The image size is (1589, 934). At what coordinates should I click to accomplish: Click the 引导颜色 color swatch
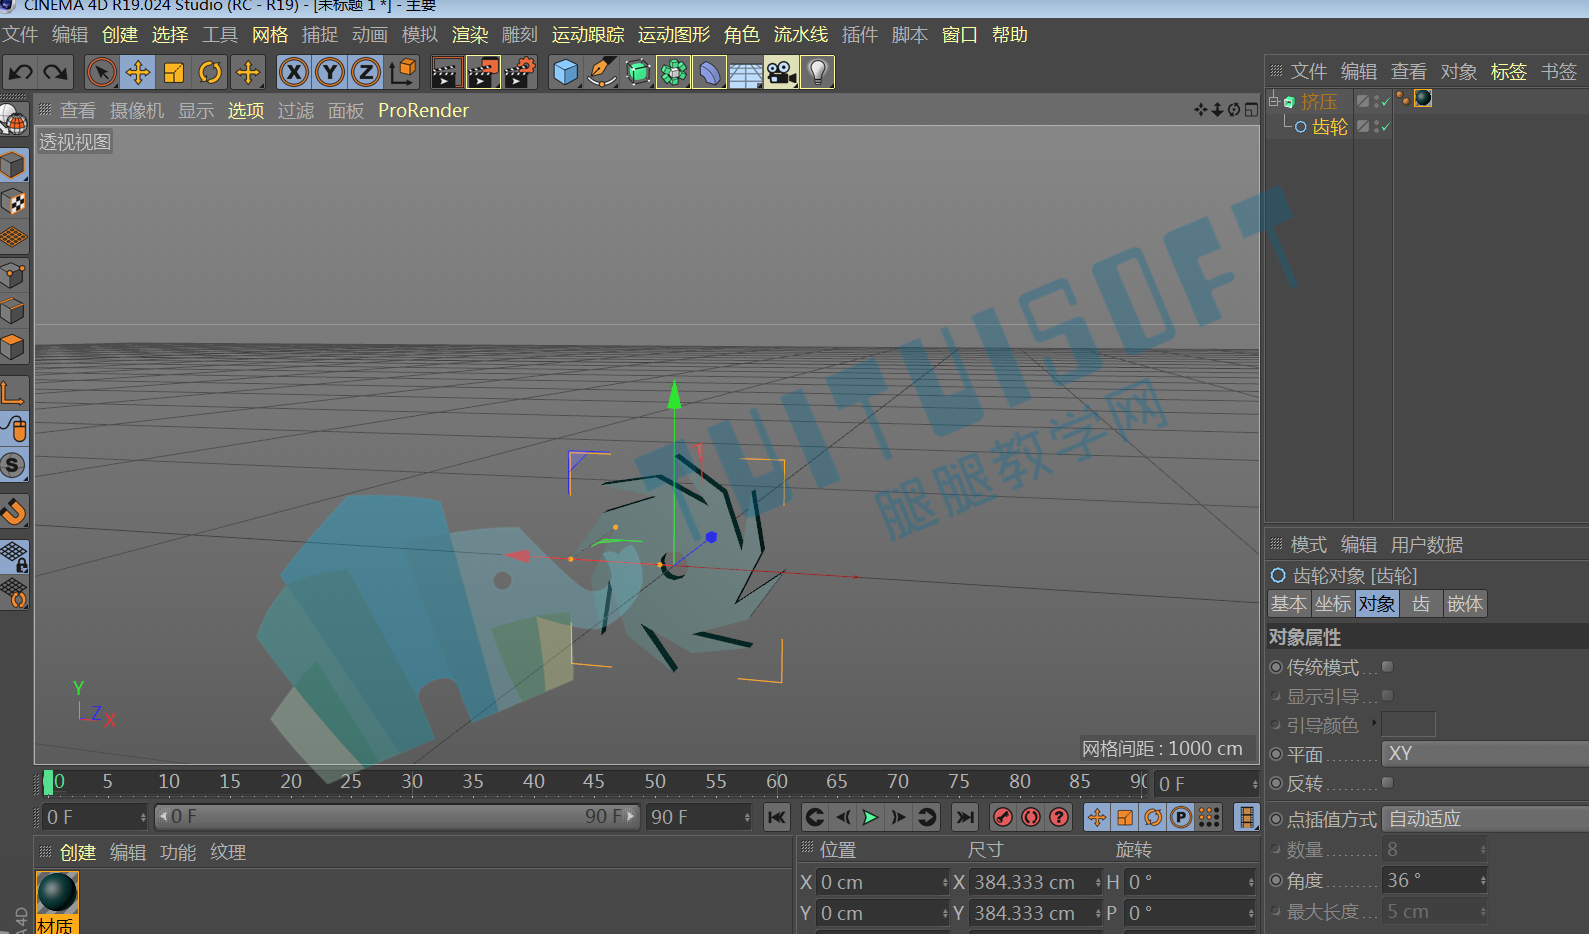pyautogui.click(x=1409, y=724)
